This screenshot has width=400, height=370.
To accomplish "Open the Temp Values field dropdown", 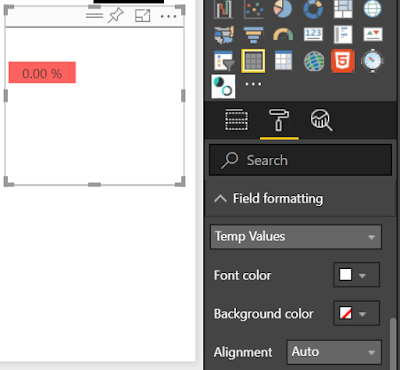I will click(296, 237).
